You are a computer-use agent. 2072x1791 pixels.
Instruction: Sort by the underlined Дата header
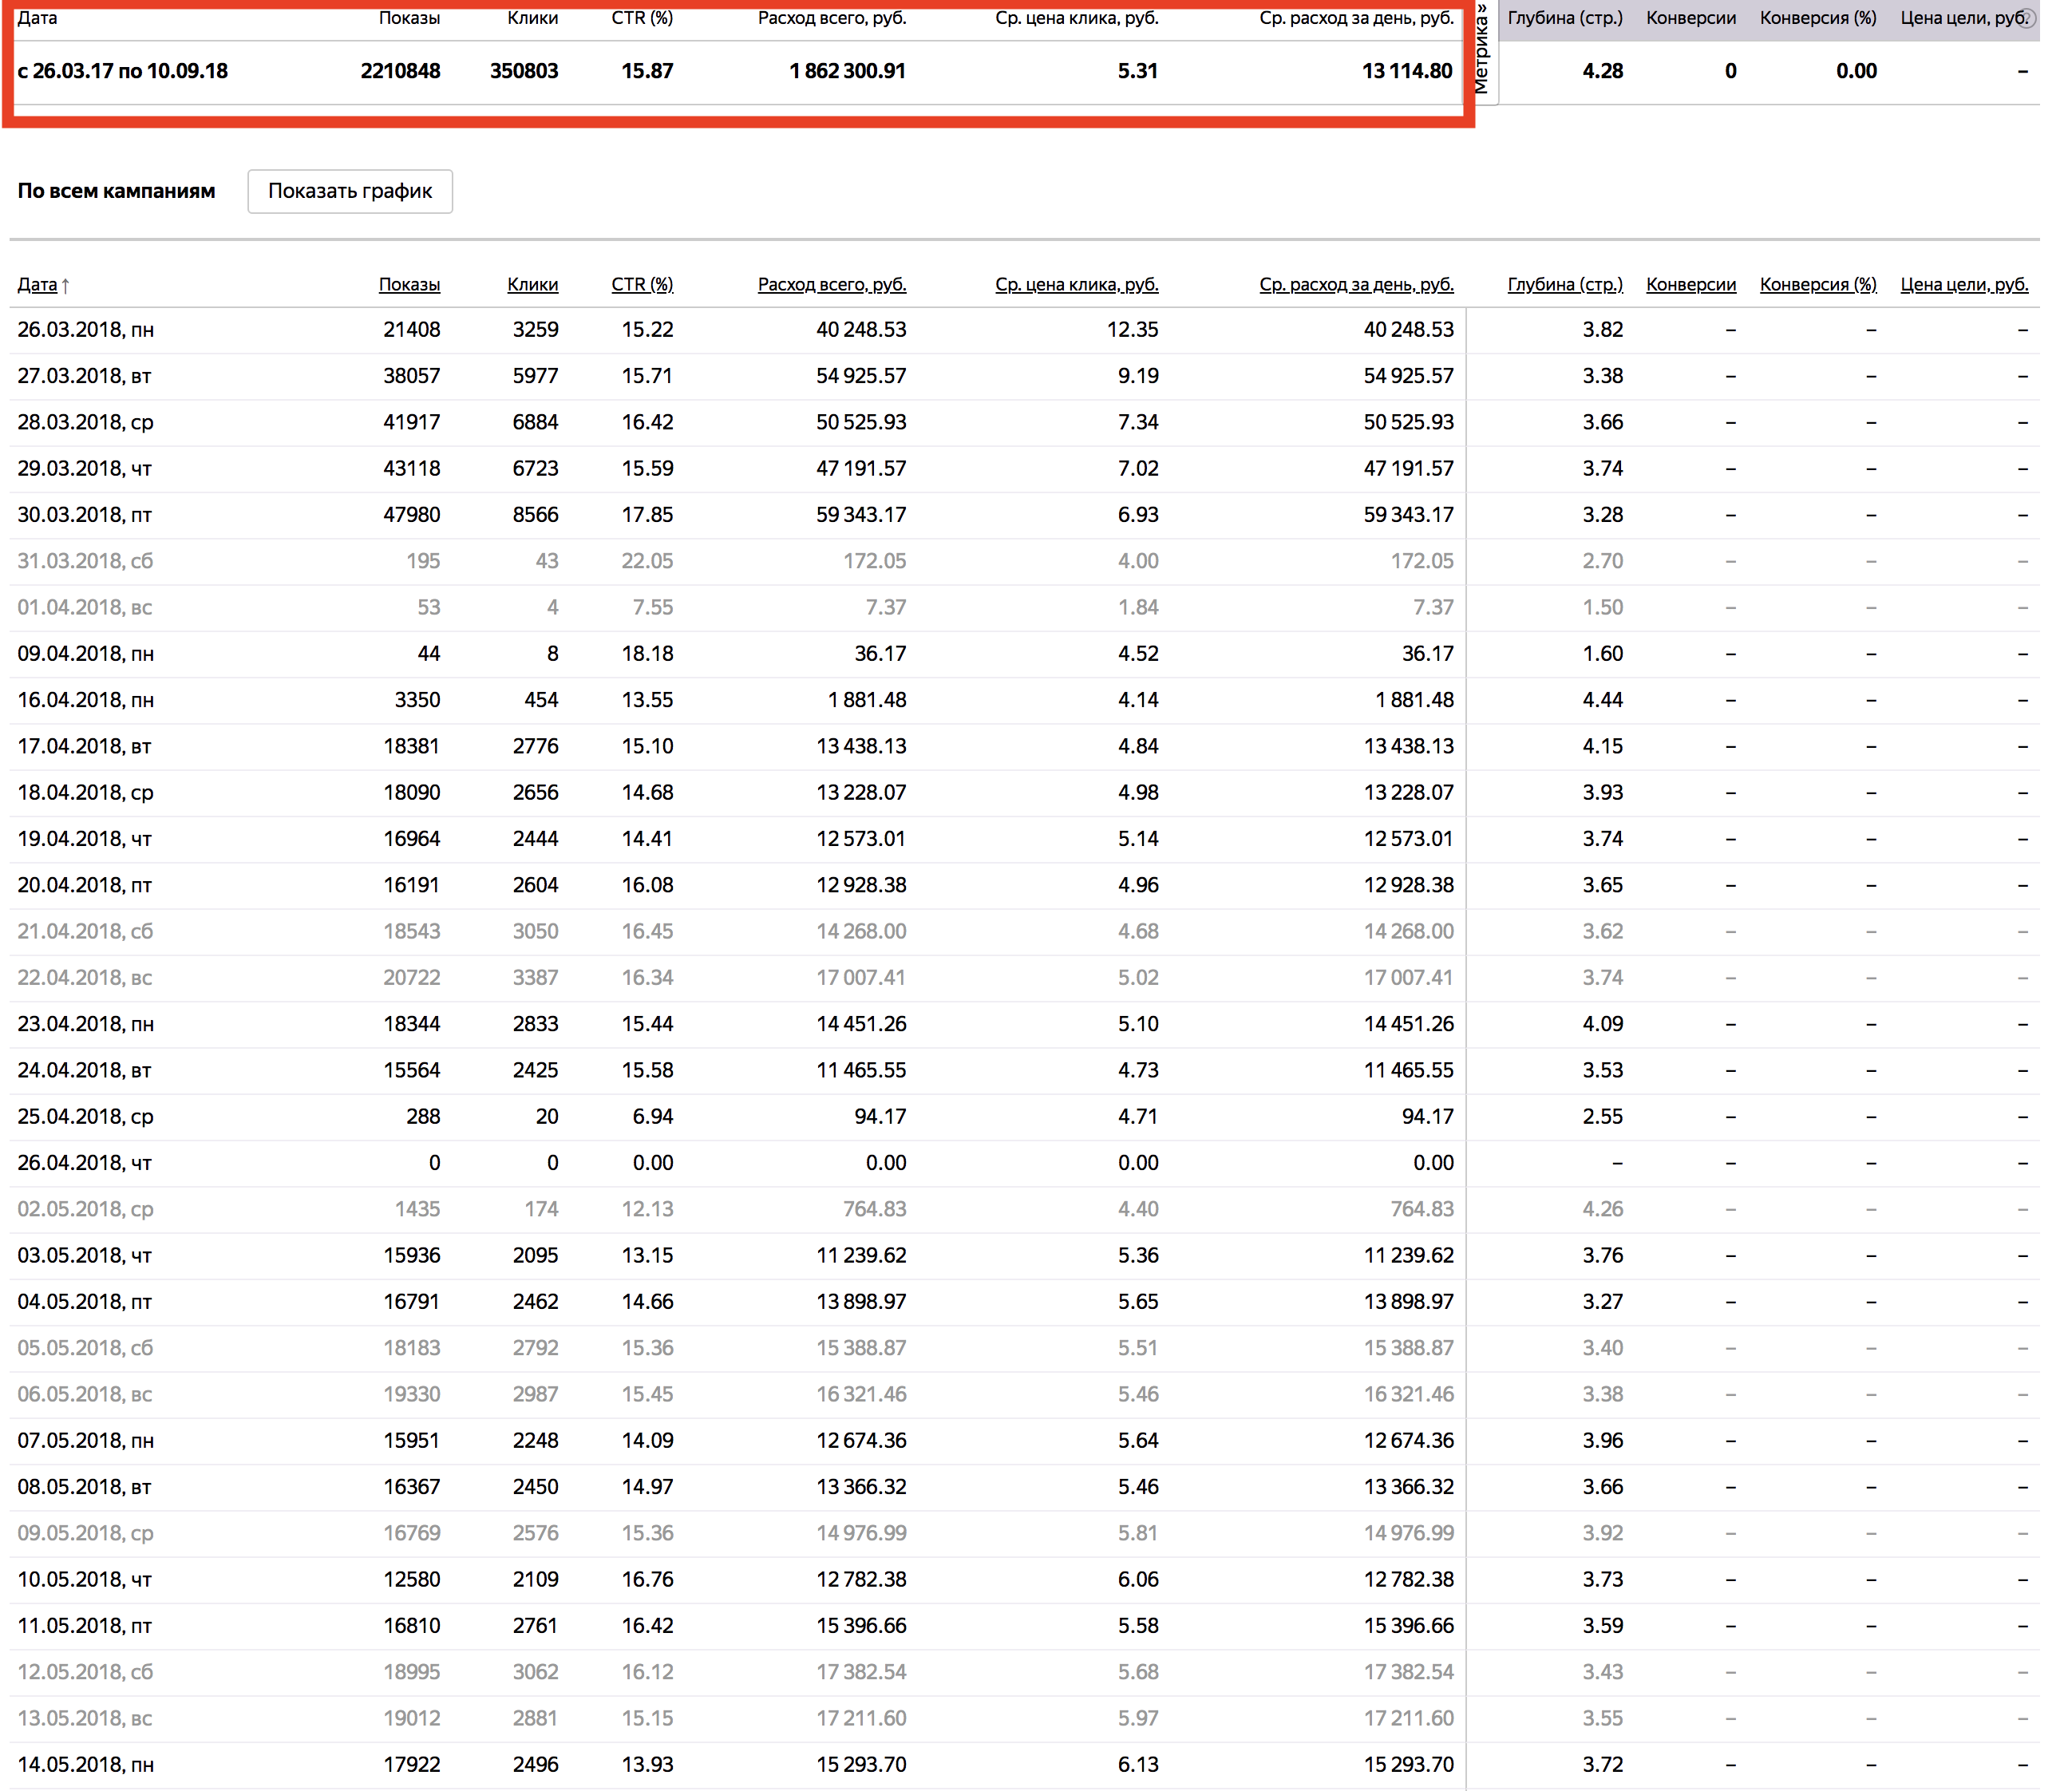point(37,285)
